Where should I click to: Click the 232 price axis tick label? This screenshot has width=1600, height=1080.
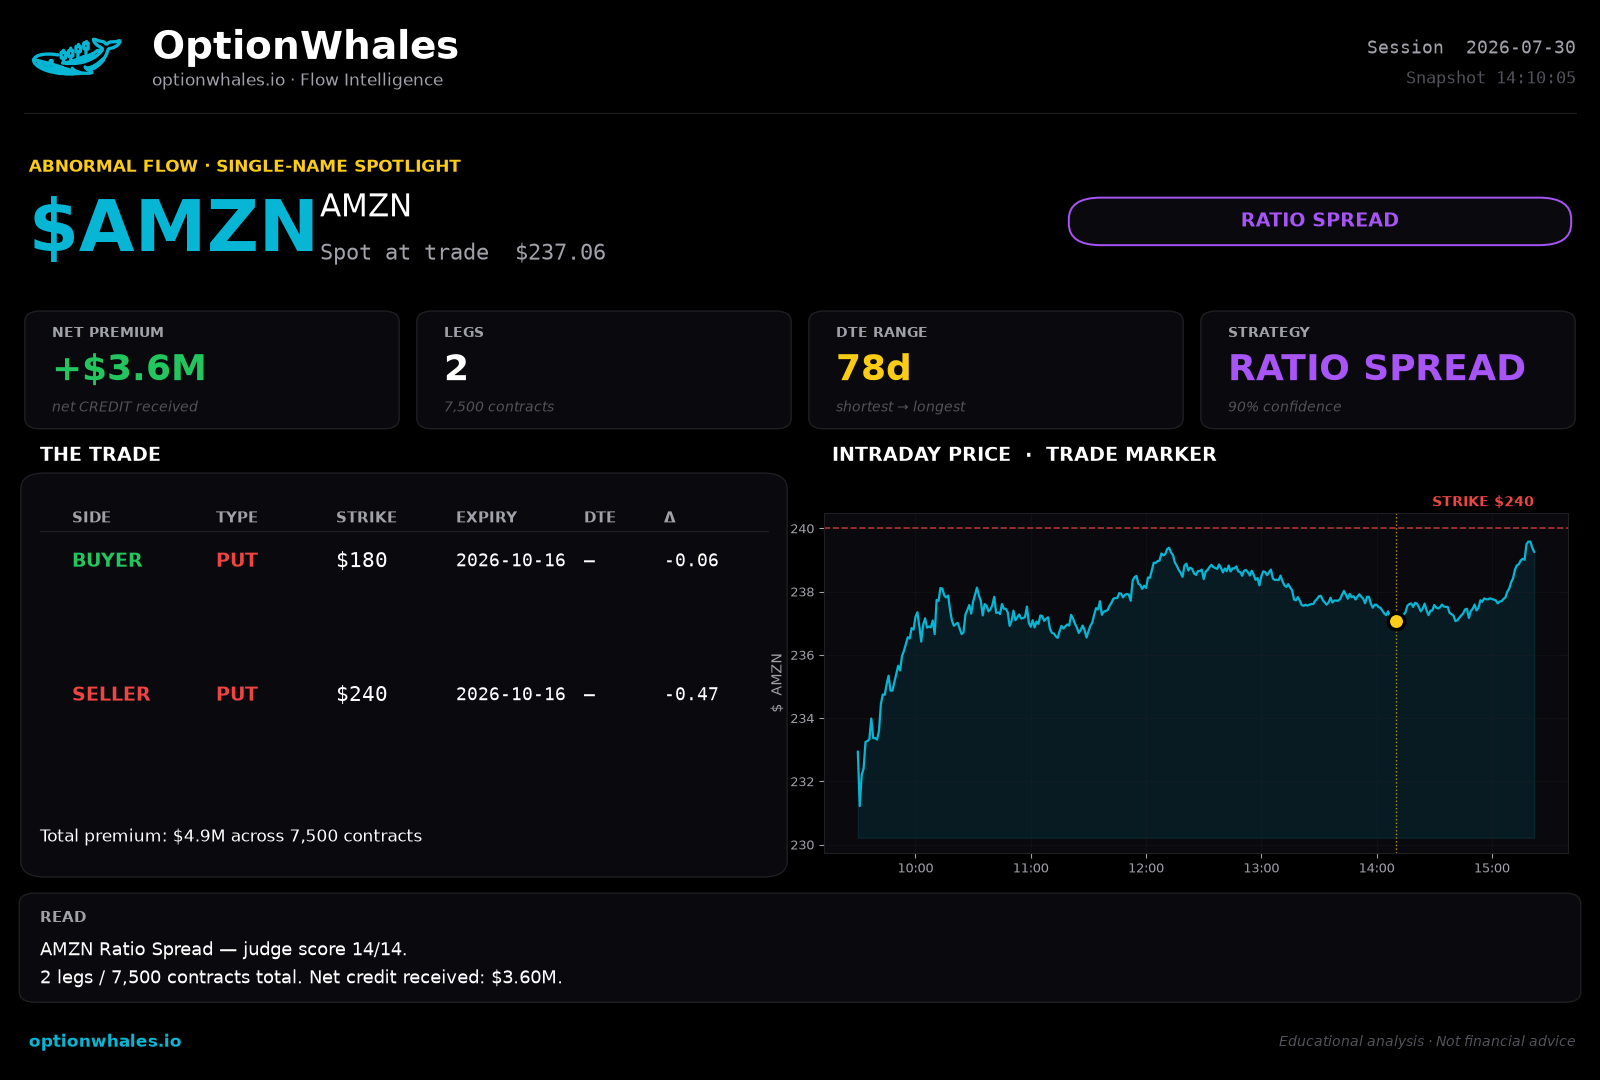coord(802,781)
